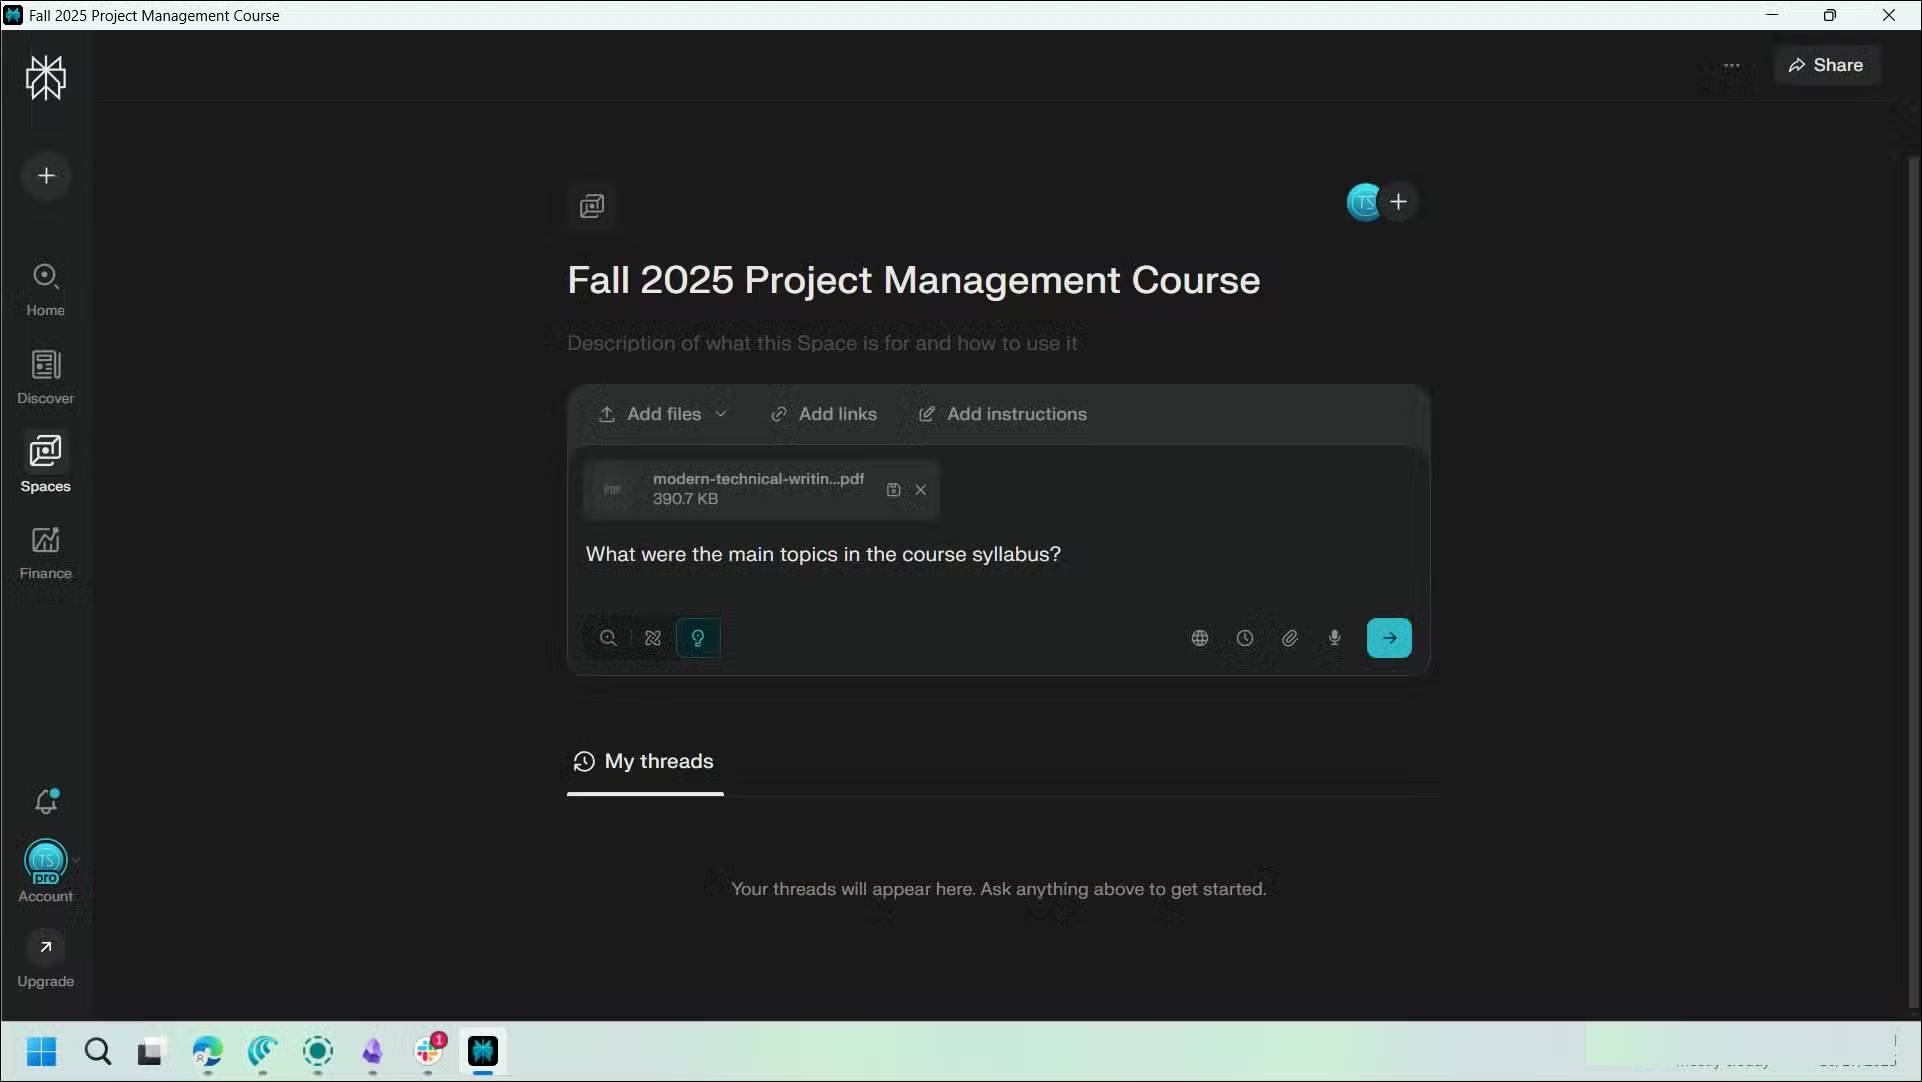Click the microphone dictation icon
This screenshot has width=1922, height=1082.
point(1334,638)
